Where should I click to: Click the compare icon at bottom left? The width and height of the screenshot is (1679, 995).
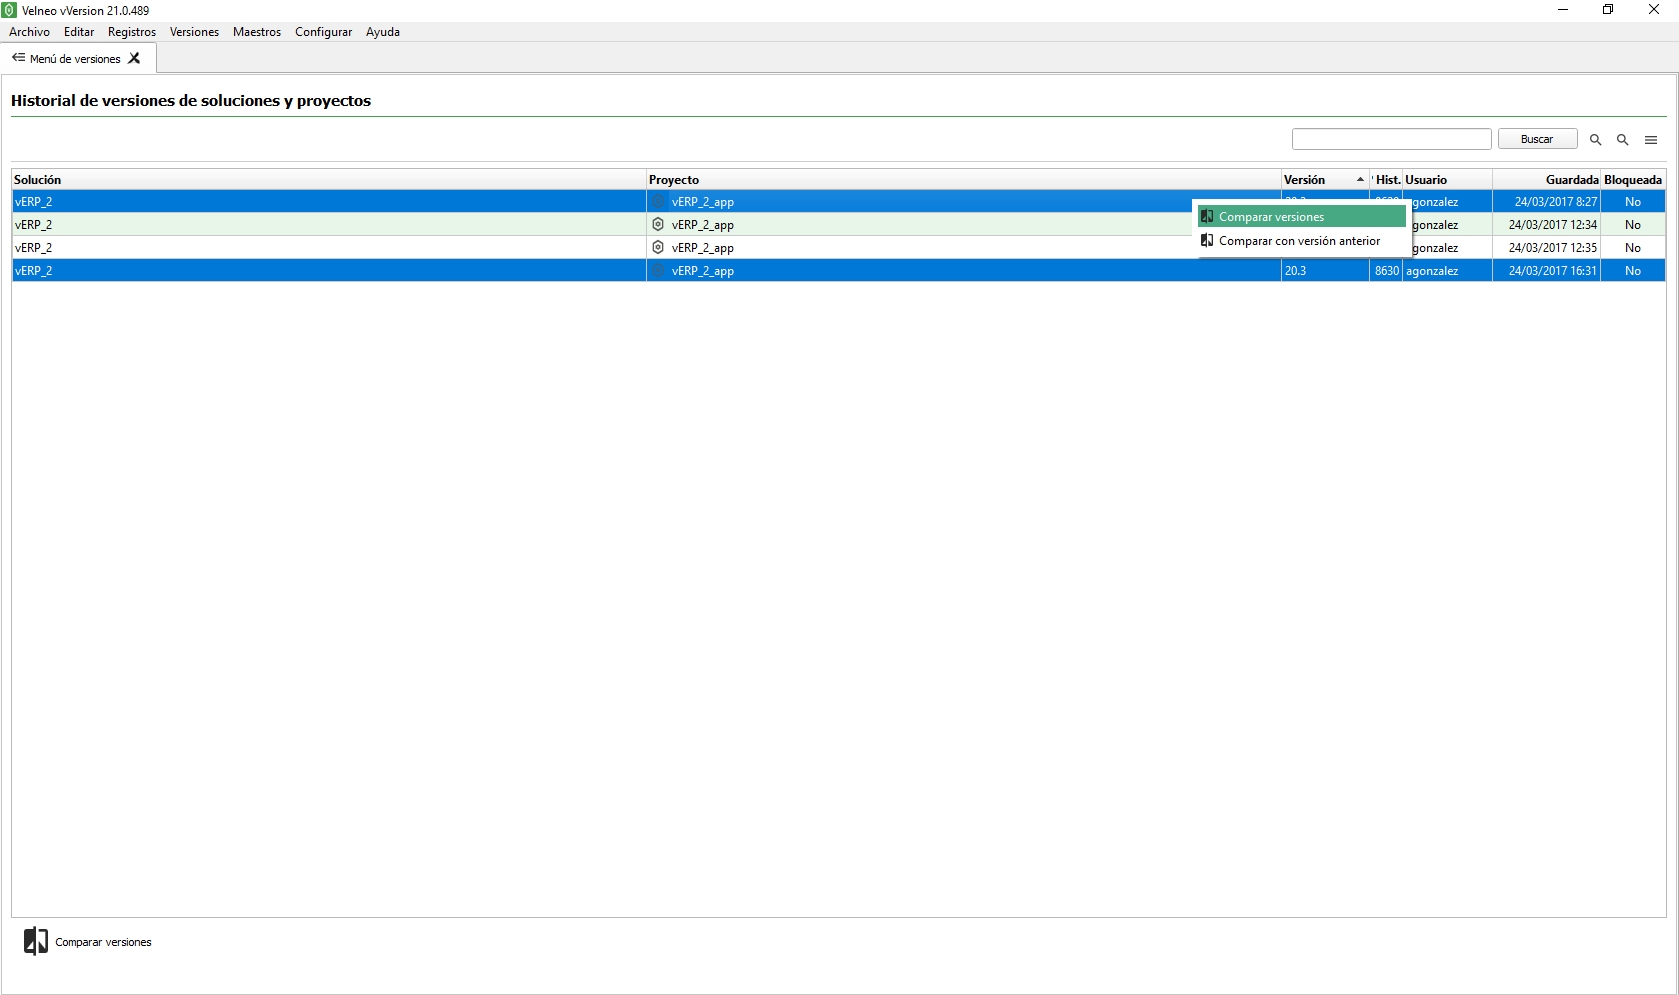coord(36,941)
